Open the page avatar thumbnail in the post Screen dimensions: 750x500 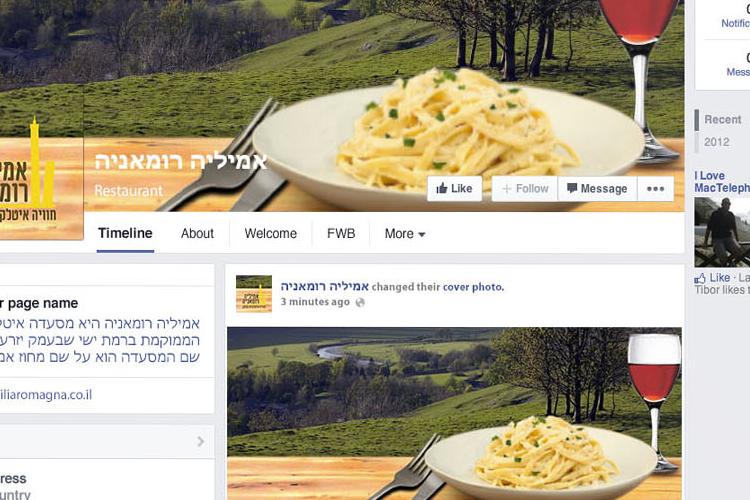(x=254, y=294)
